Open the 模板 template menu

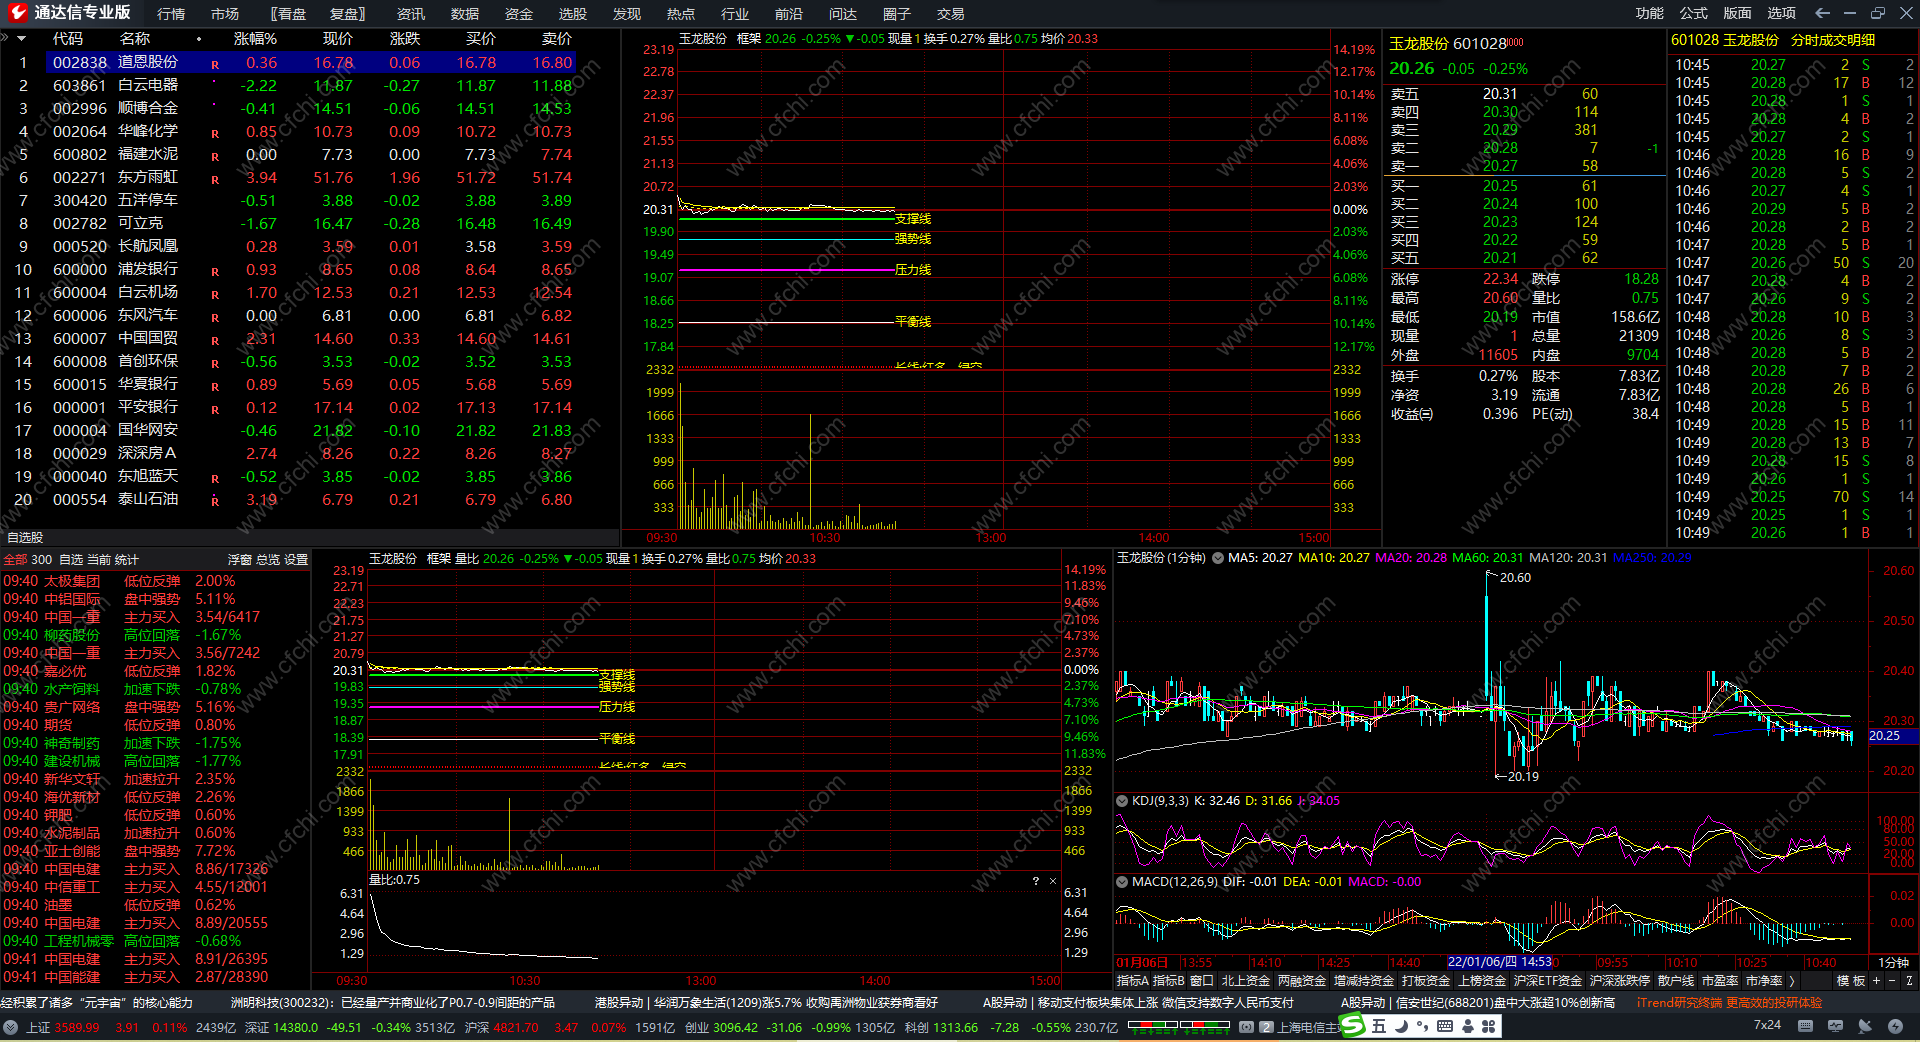coord(1851,981)
